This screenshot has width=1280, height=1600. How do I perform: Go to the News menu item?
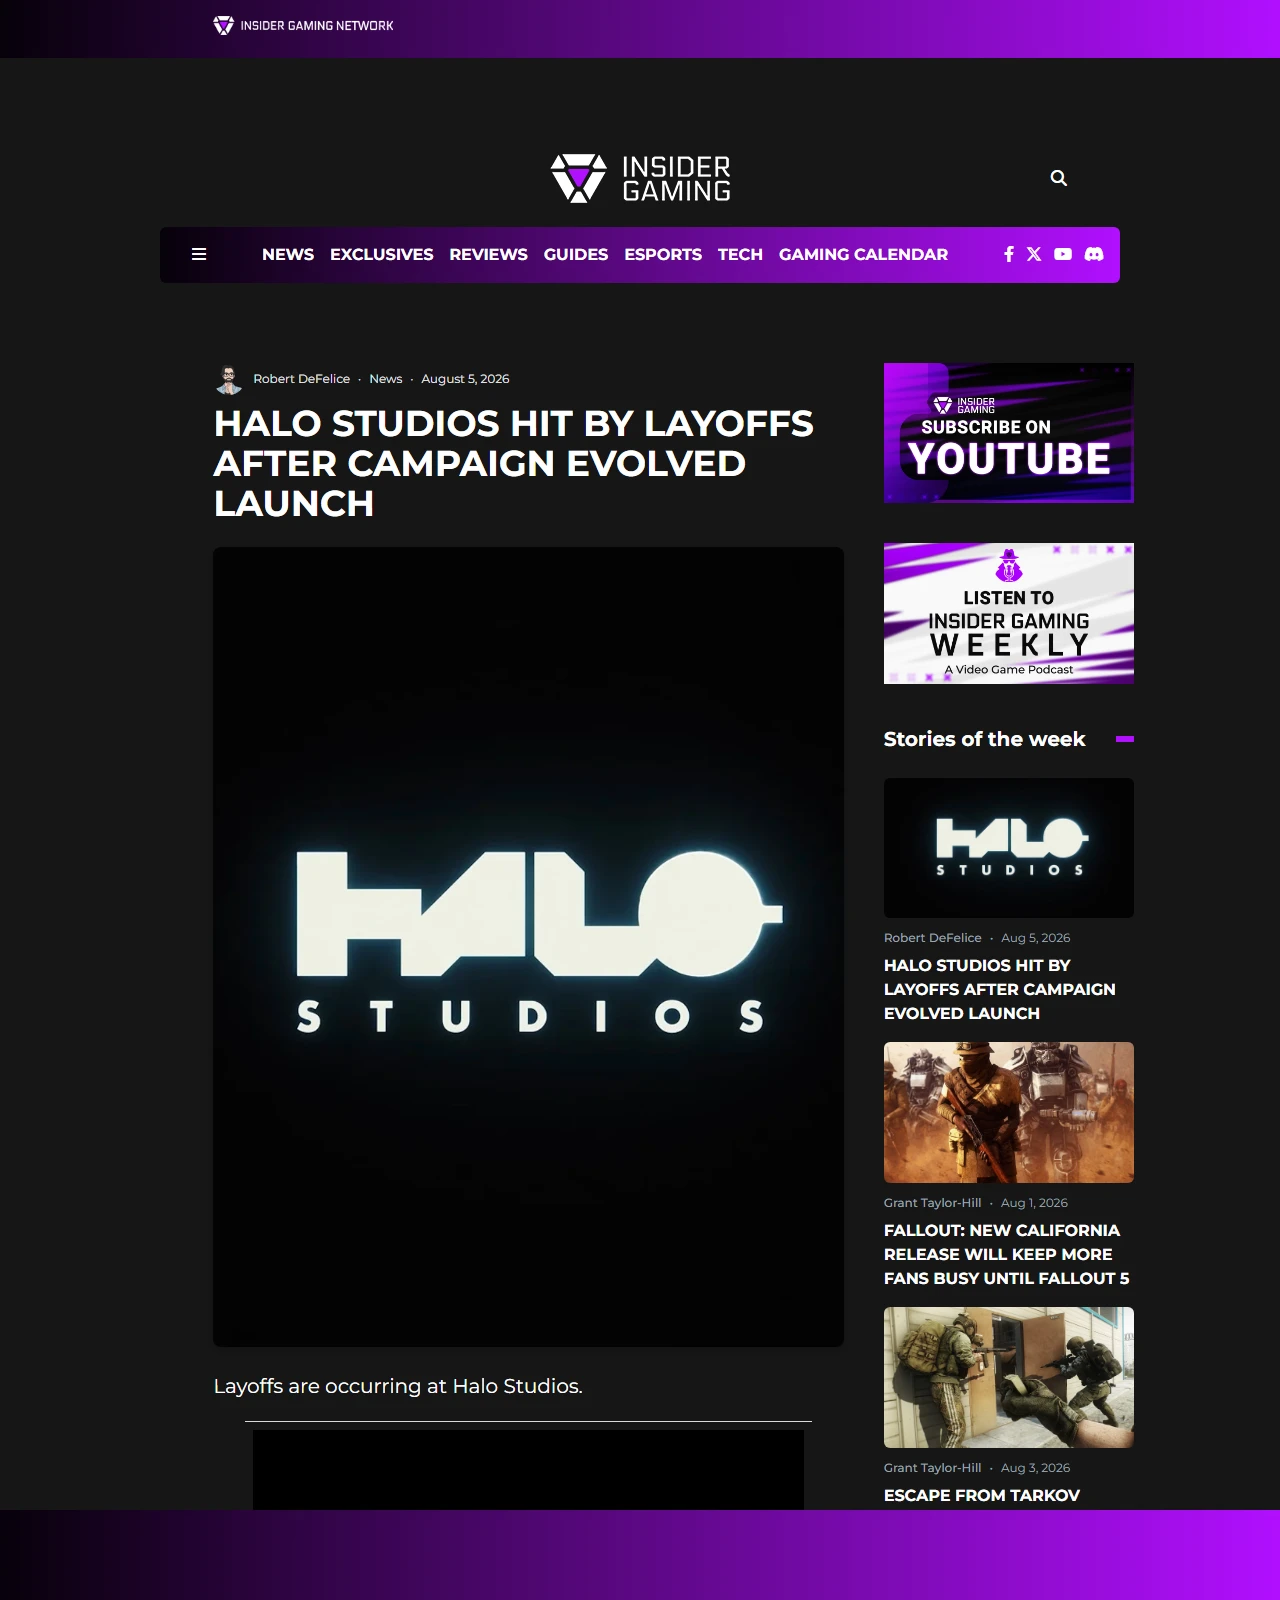point(288,254)
